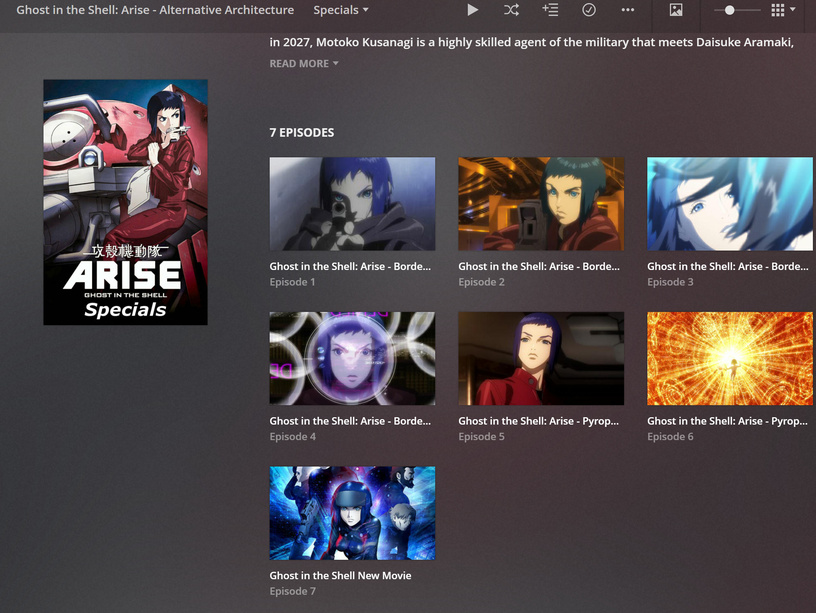The width and height of the screenshot is (816, 613).
Task: Click the 'Episode 5' label
Action: click(x=481, y=437)
